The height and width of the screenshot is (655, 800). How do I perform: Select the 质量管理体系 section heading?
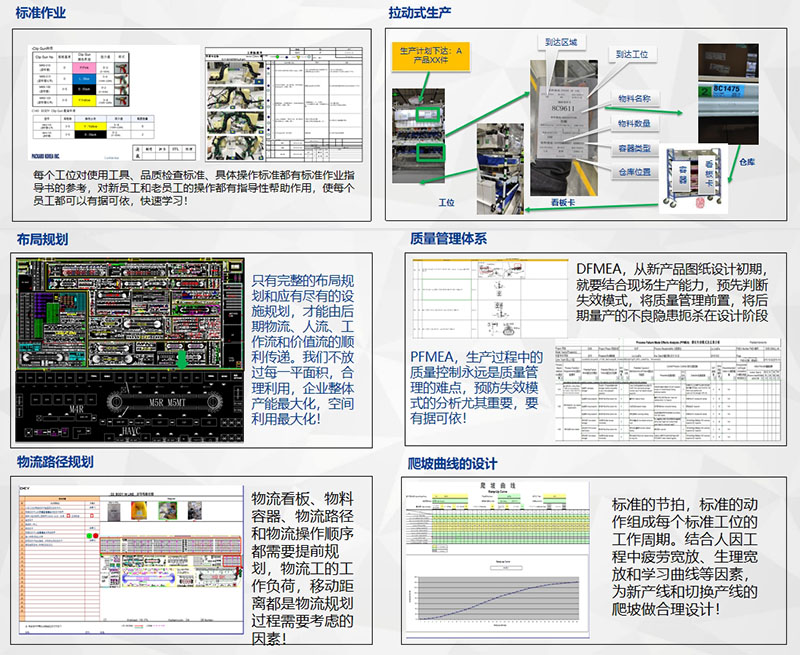click(448, 238)
